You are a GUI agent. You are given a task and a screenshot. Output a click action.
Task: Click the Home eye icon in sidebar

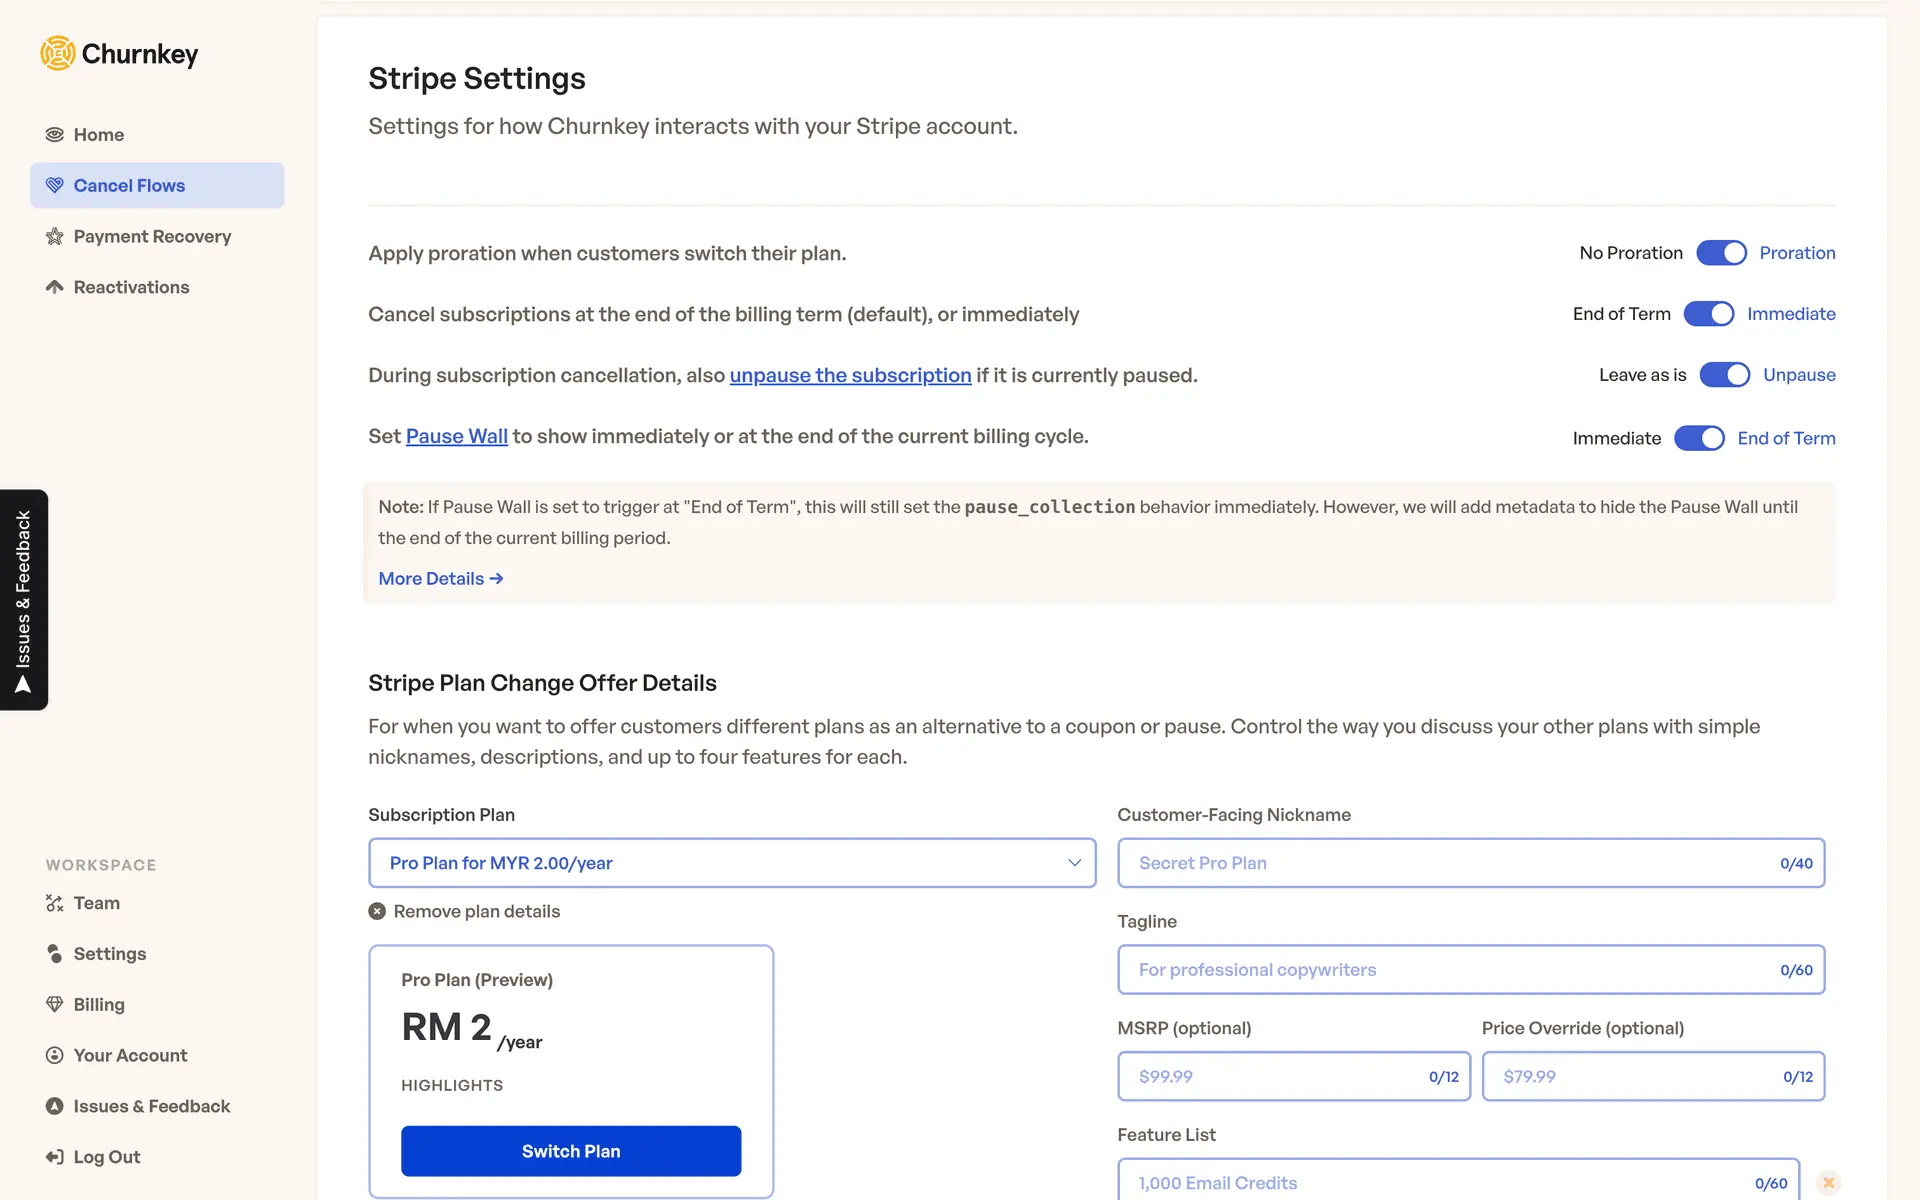click(x=55, y=135)
